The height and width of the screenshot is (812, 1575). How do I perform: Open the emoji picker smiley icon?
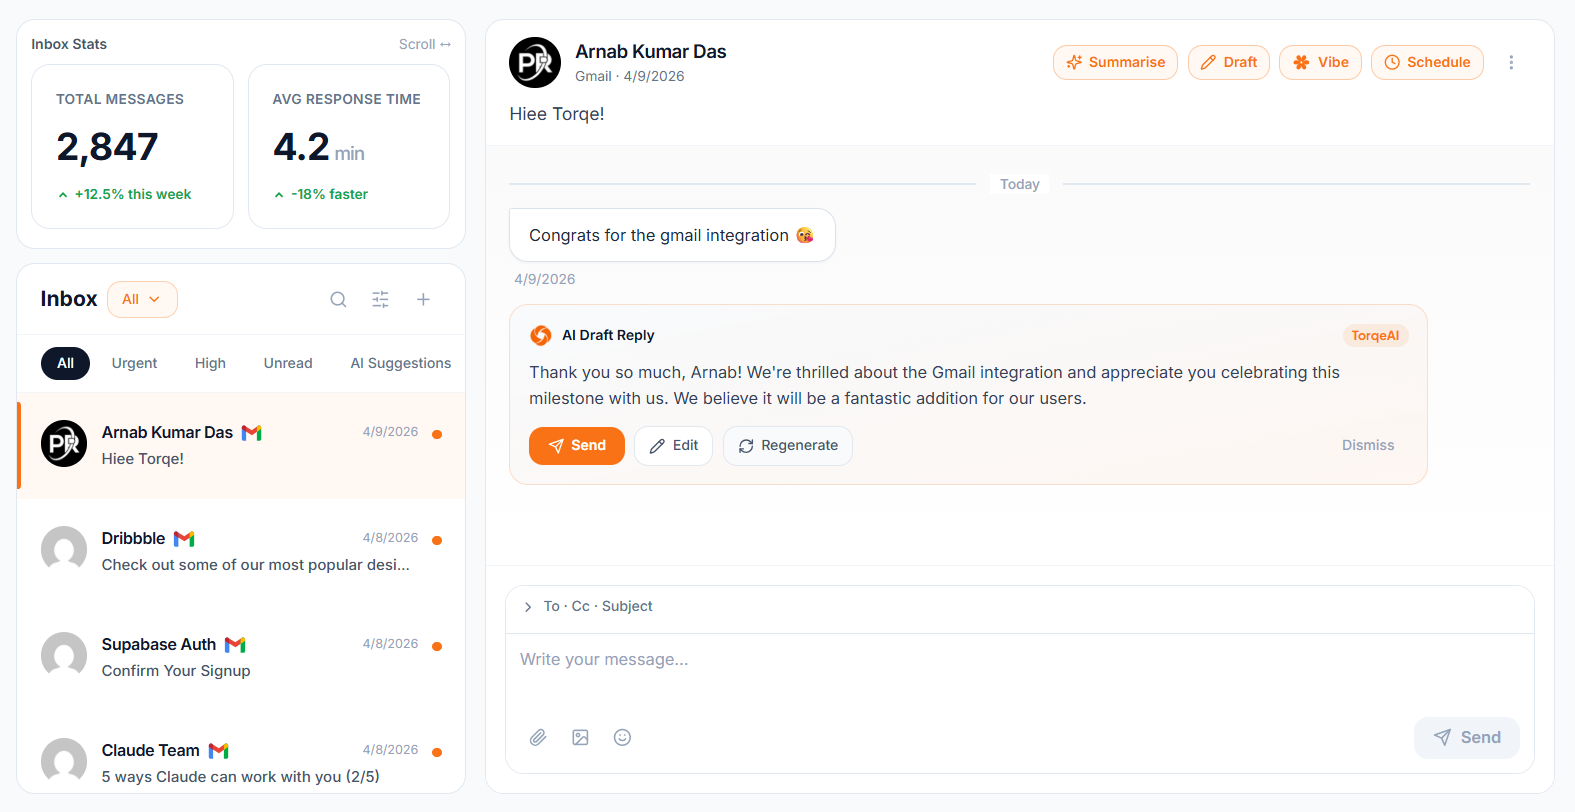pos(622,737)
